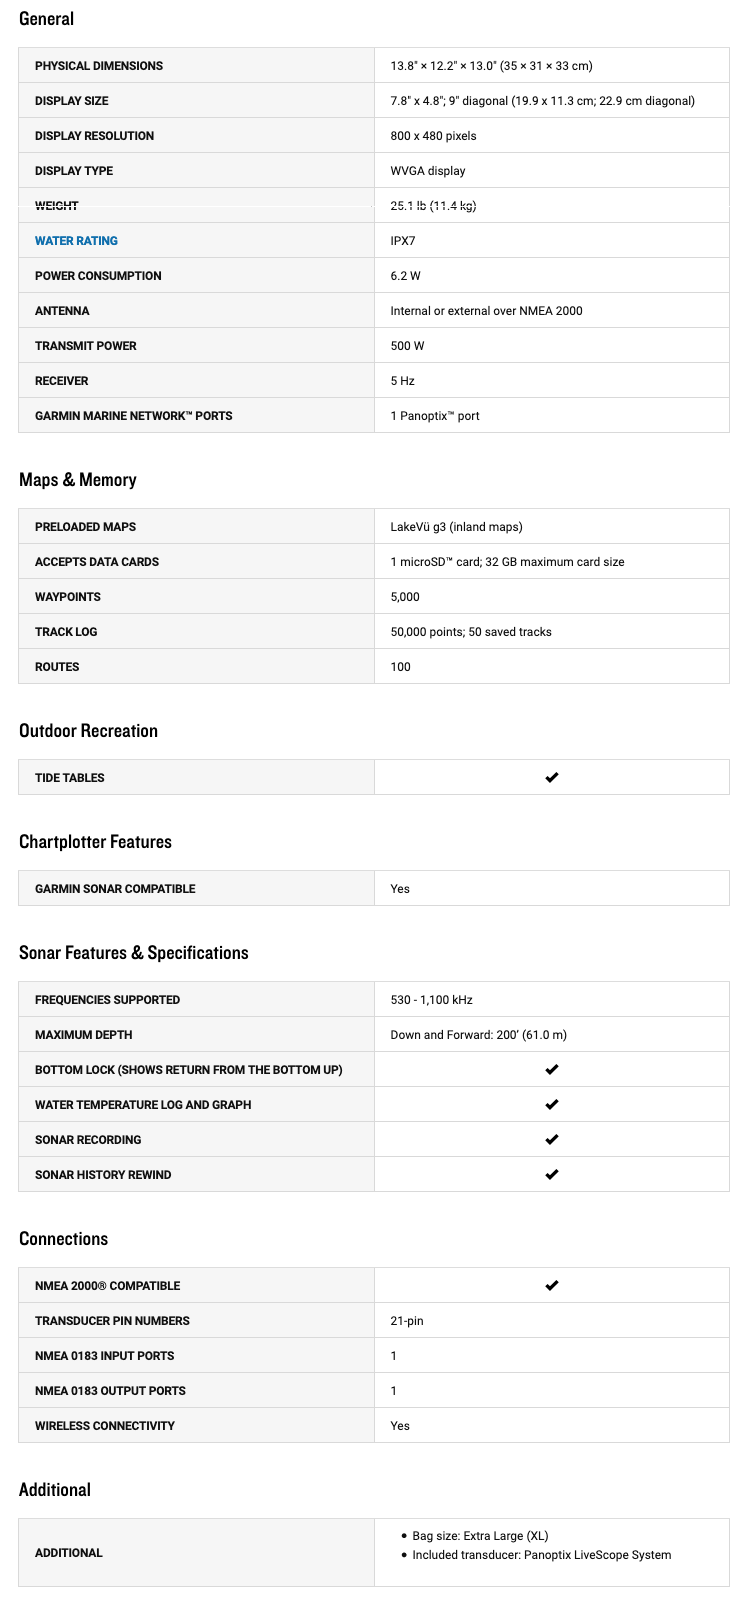This screenshot has height=1603, width=743.
Task: Click the Tide Tables checkmark icon
Action: pyautogui.click(x=551, y=777)
